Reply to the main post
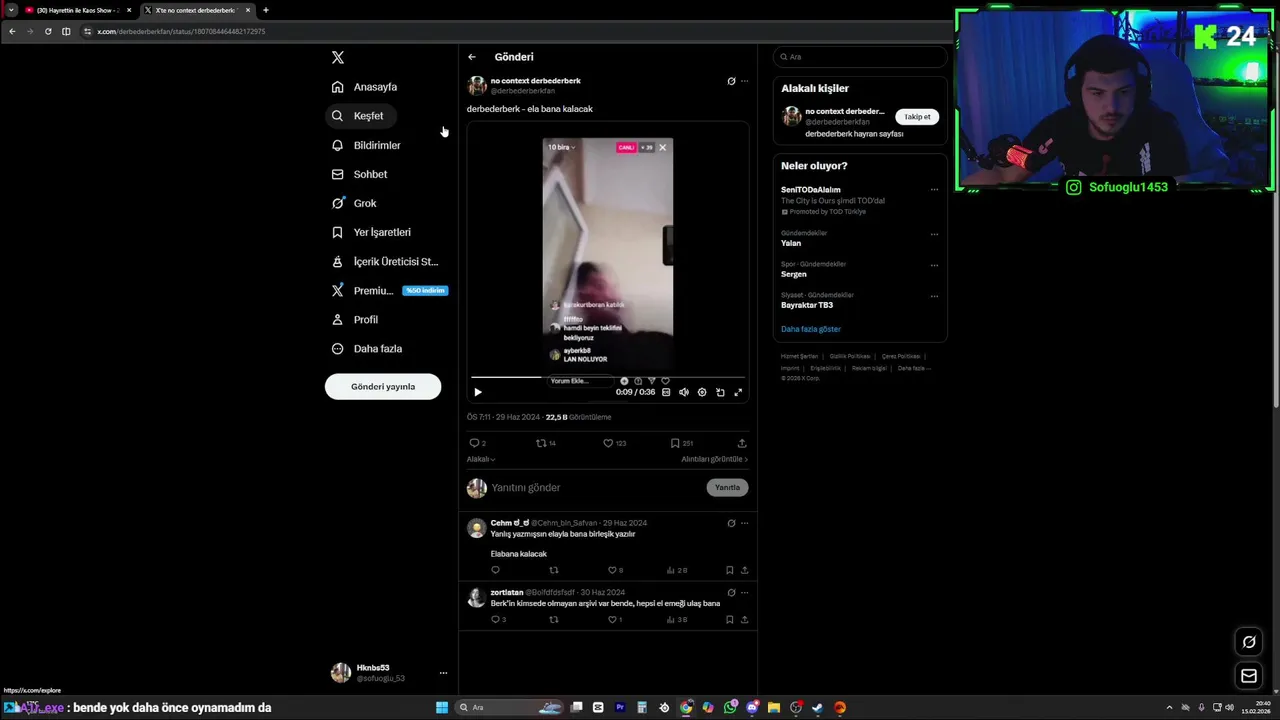 477,443
